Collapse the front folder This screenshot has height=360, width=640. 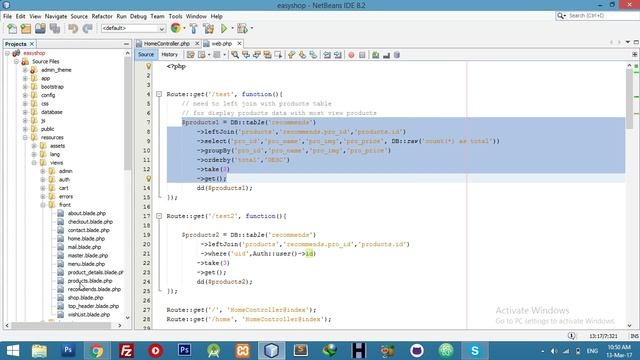pos(43,205)
